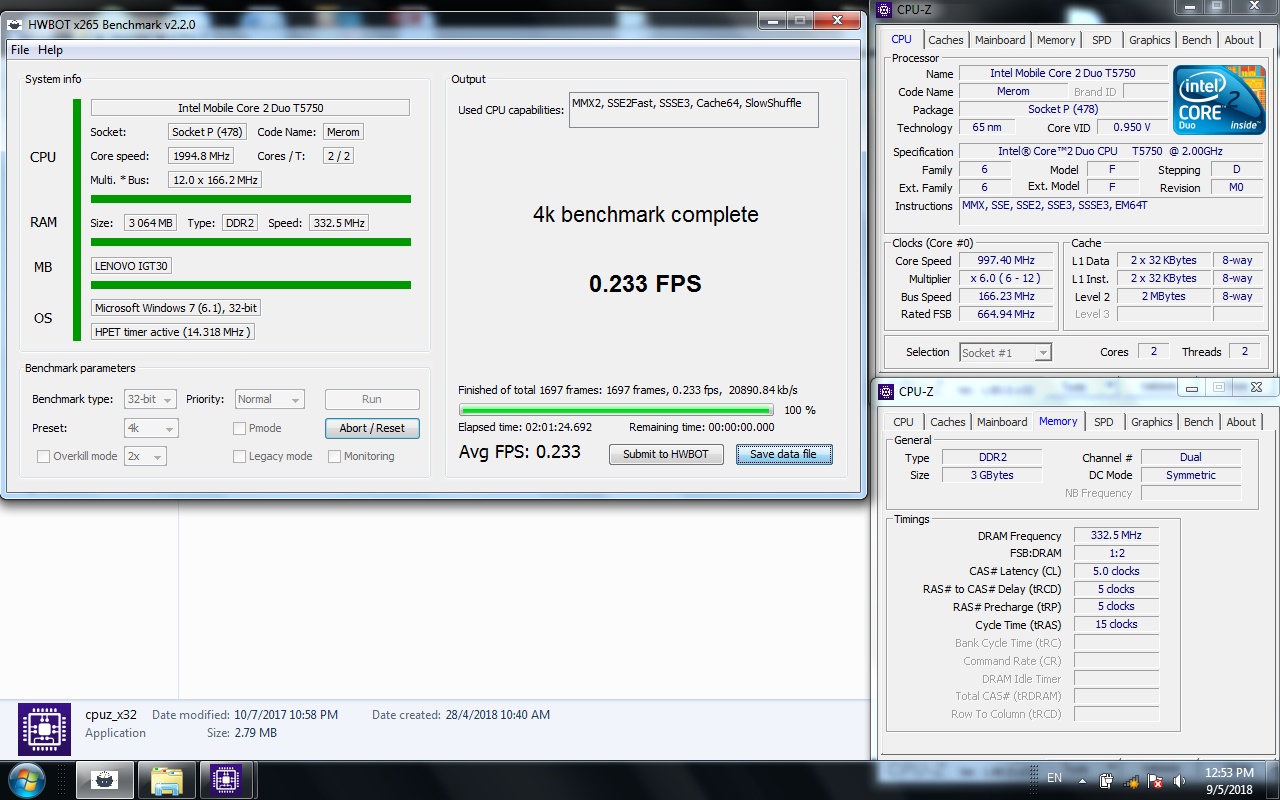Open the wireless network tray icon
The image size is (1280, 800).
pyautogui.click(x=1132, y=780)
